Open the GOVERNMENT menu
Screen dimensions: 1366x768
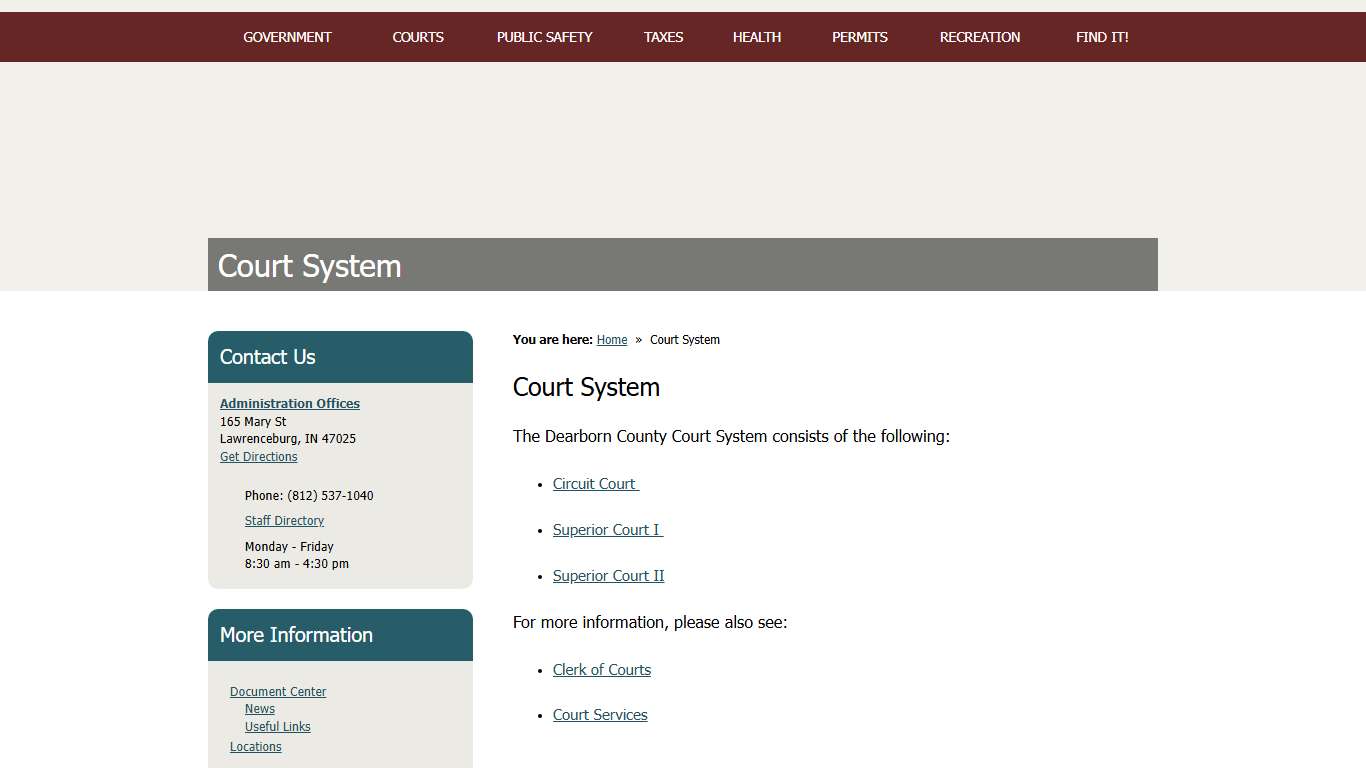pyautogui.click(x=287, y=37)
